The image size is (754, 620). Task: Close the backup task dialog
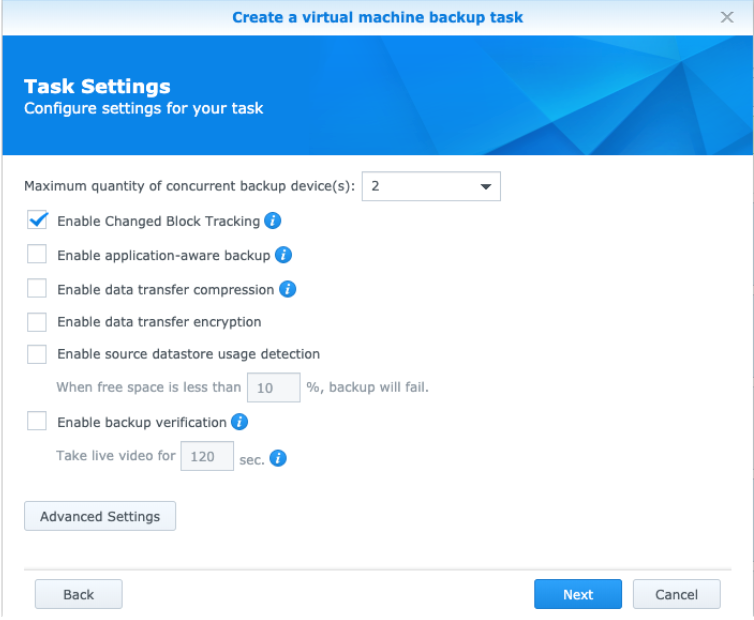727,17
